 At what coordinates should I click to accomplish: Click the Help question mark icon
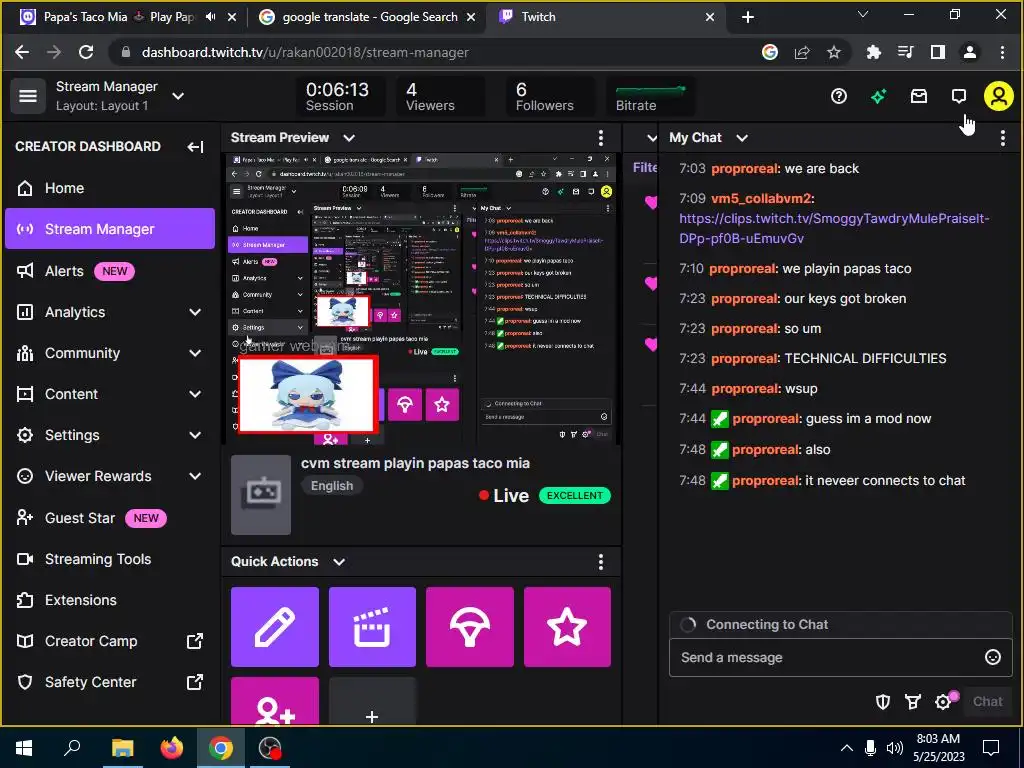pyautogui.click(x=839, y=97)
